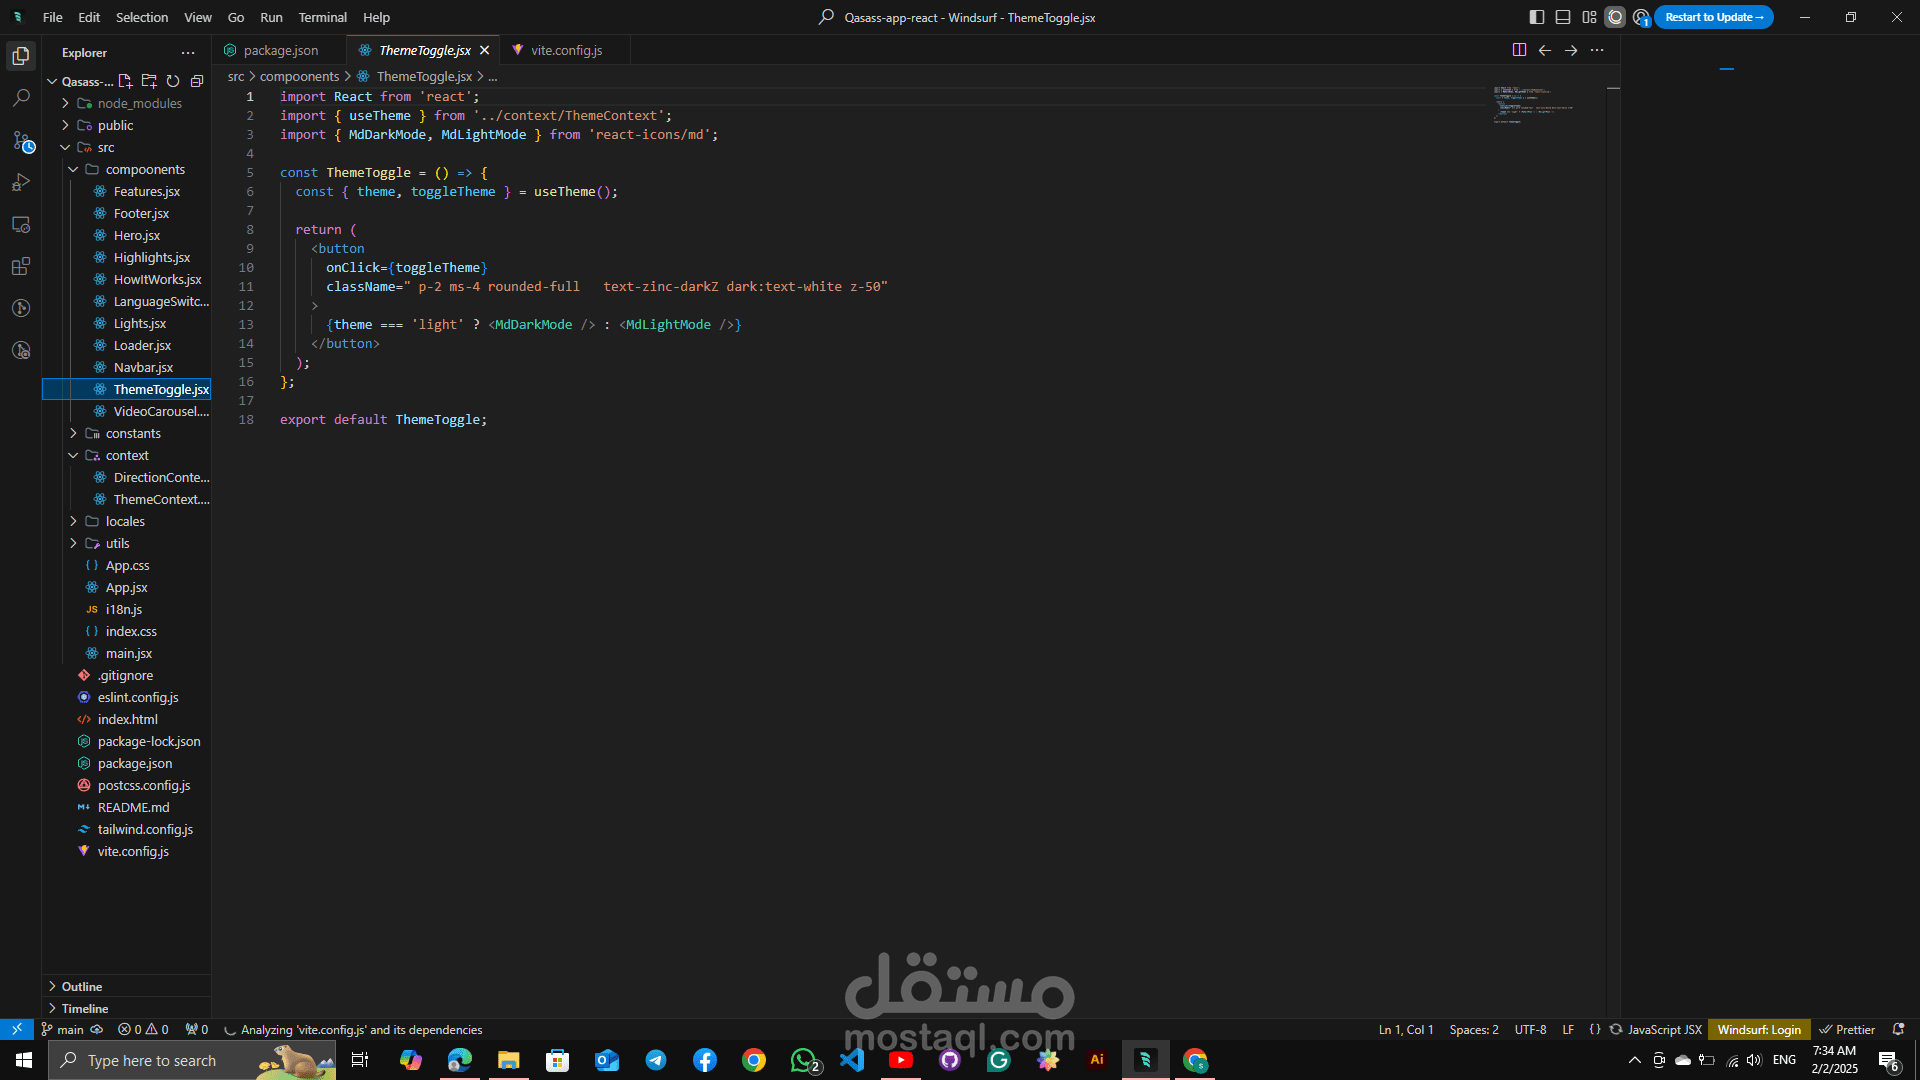The width and height of the screenshot is (1920, 1080).
Task: Switch to the vite.config.js tab
Action: (566, 50)
